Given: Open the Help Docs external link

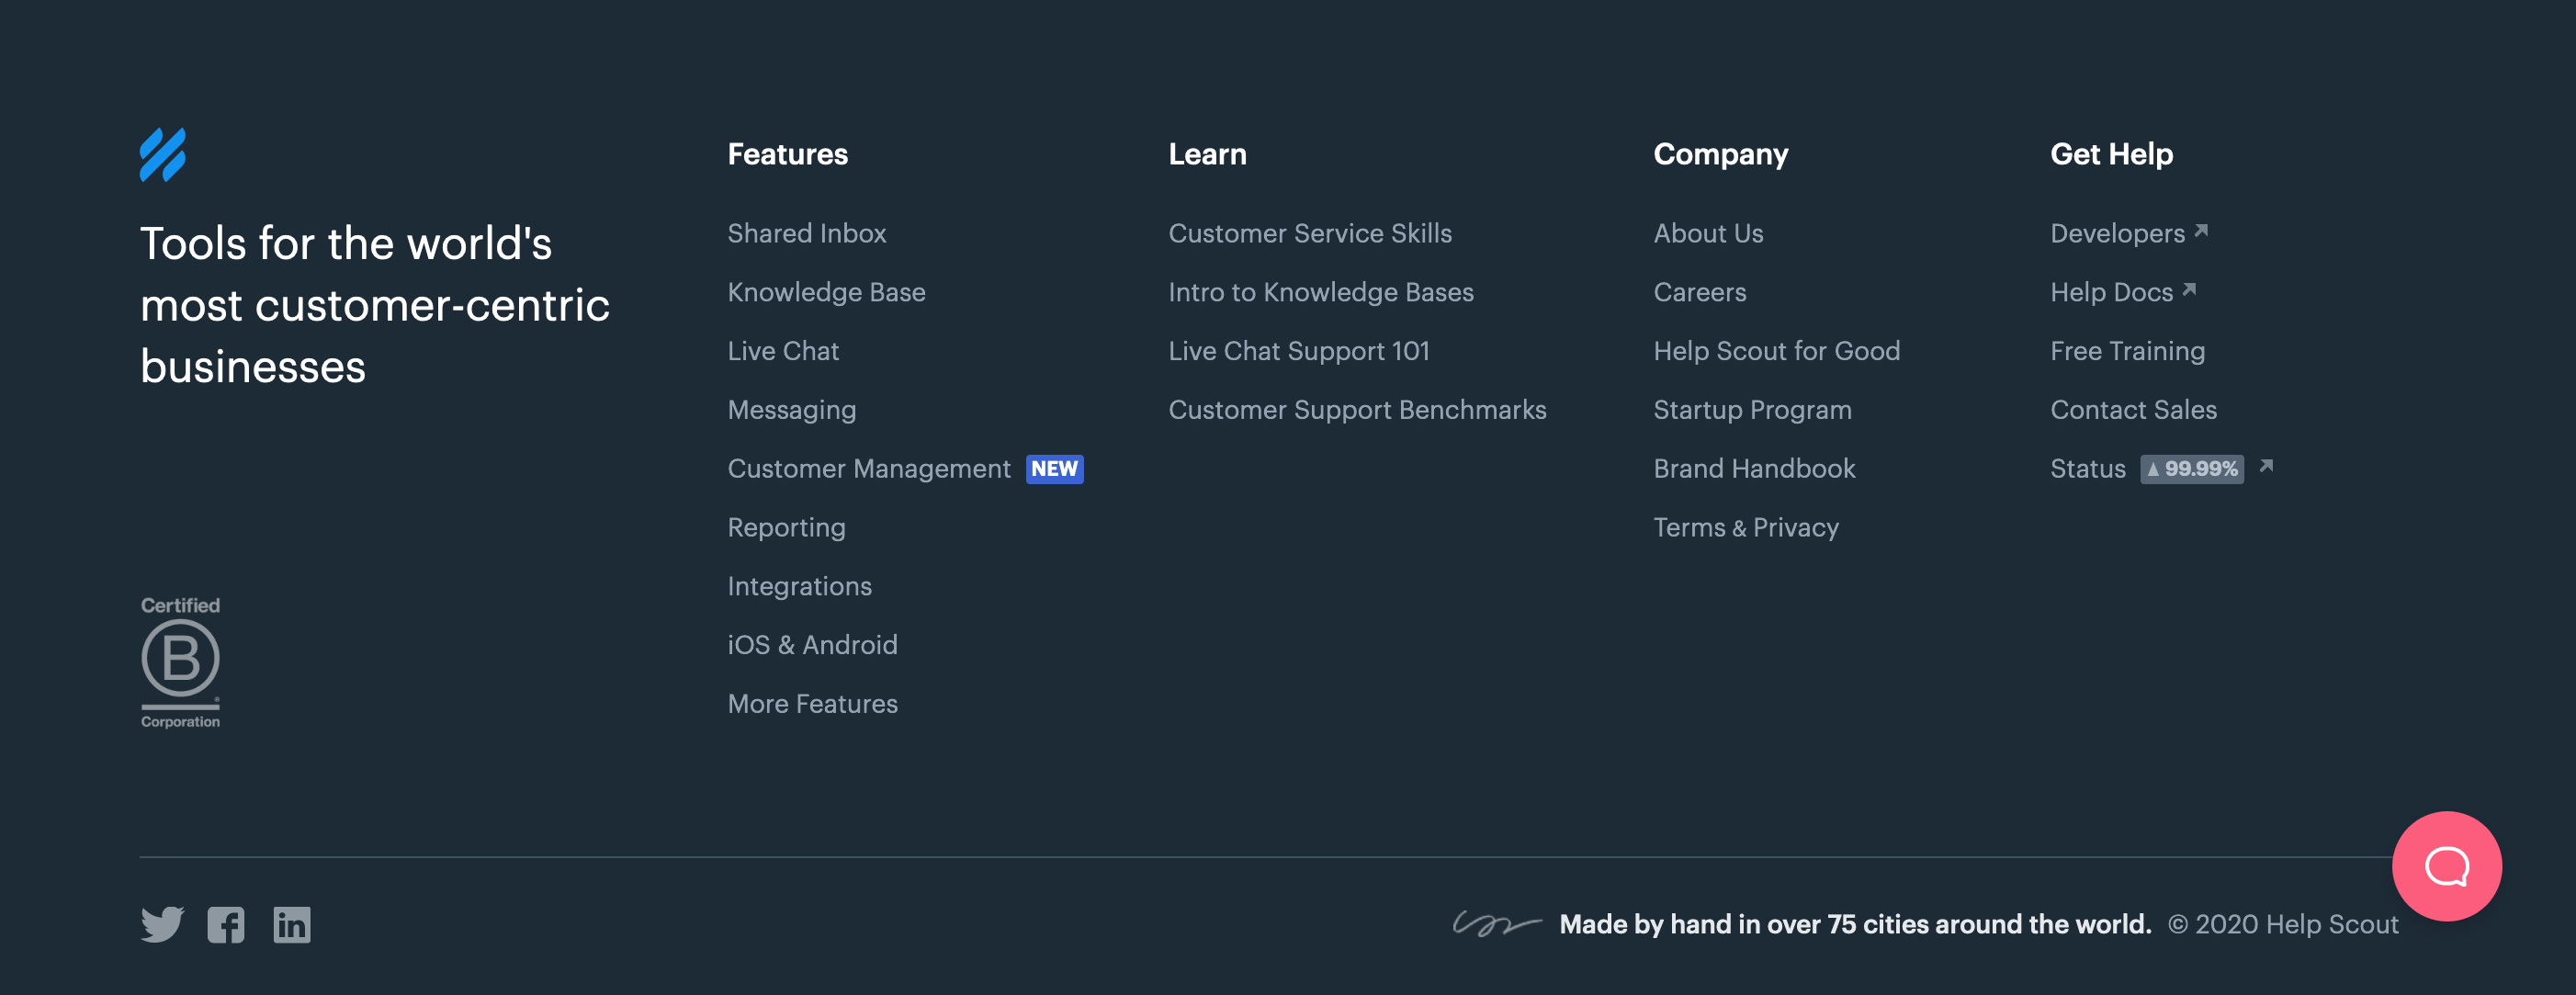Looking at the screenshot, I should [x=2122, y=292].
